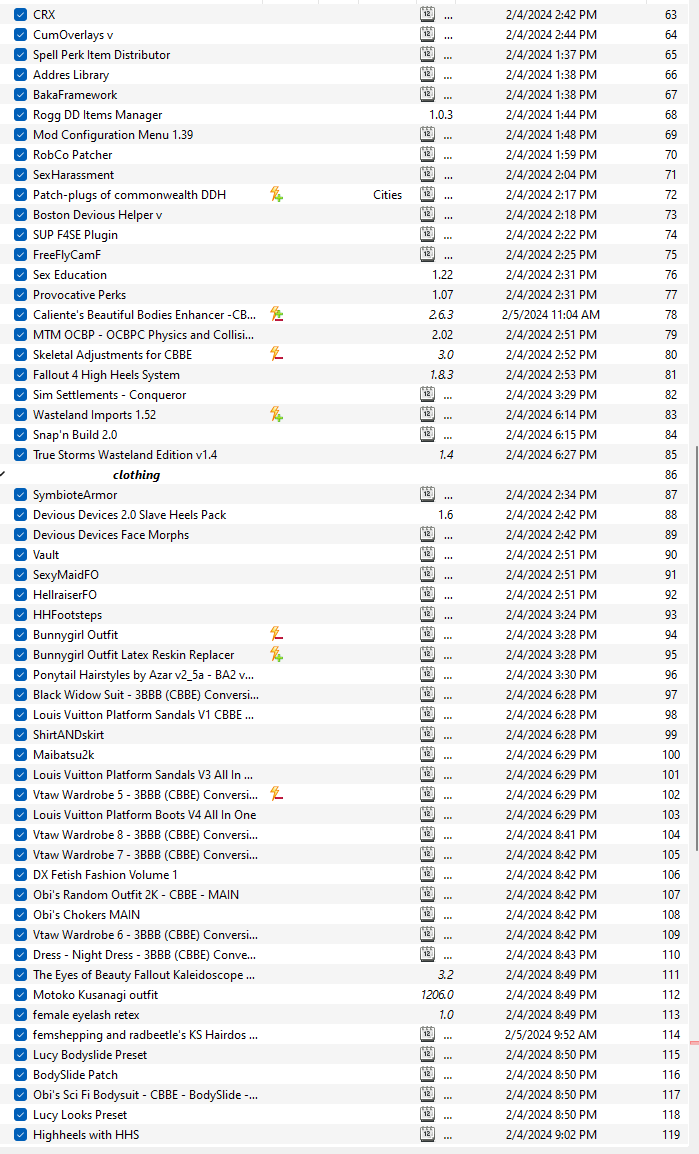Click install date 2/5/2024 9:52 AM
This screenshot has height=1154, width=699.
[x=550, y=1034]
